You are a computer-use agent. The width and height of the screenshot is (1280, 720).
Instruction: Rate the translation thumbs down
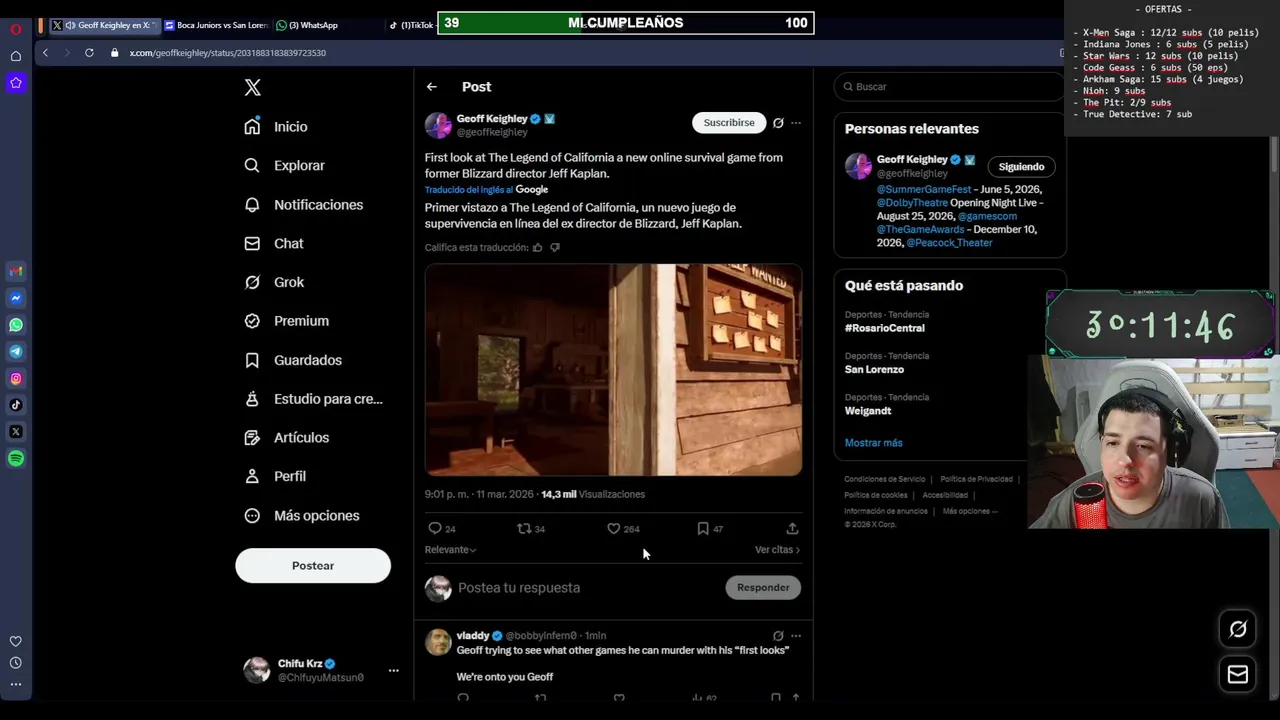(x=555, y=247)
